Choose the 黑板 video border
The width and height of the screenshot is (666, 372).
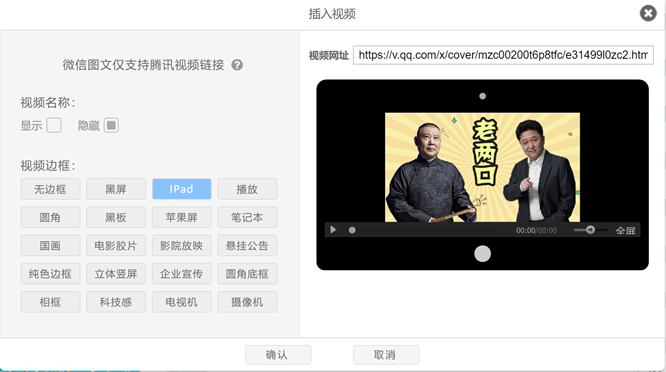pos(116,217)
